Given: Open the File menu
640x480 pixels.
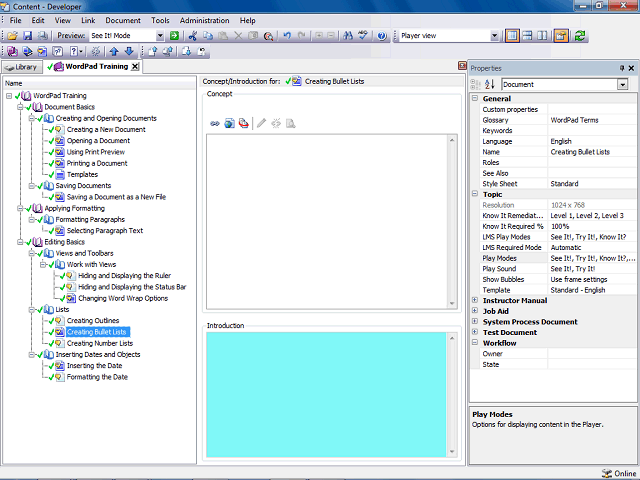Looking at the screenshot, I should pos(16,20).
